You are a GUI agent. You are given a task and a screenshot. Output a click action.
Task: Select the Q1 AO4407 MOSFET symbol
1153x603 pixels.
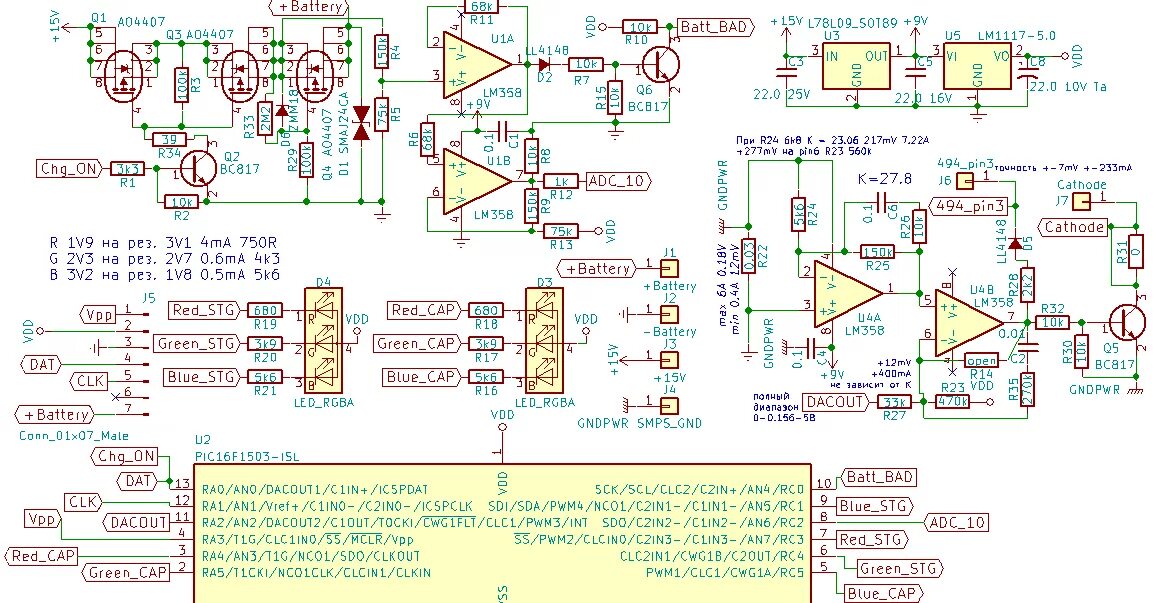(x=123, y=76)
